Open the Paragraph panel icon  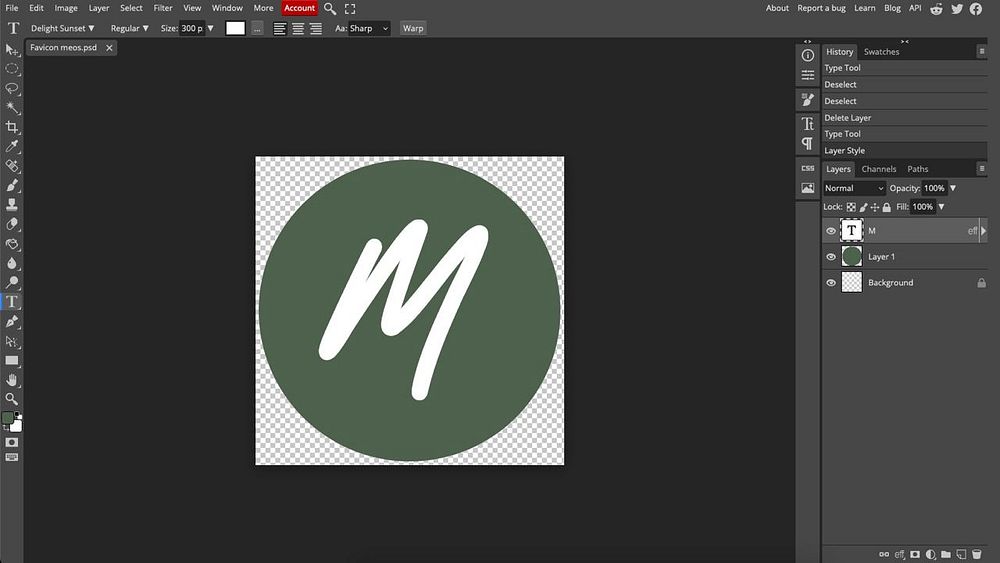coord(807,143)
